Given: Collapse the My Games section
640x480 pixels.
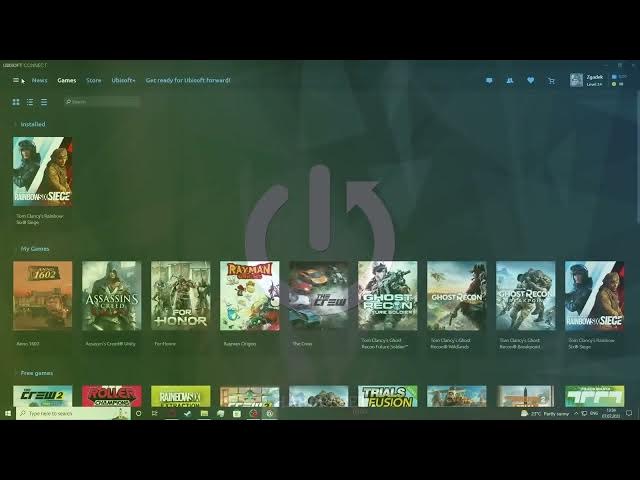Looking at the screenshot, I should pyautogui.click(x=15, y=248).
